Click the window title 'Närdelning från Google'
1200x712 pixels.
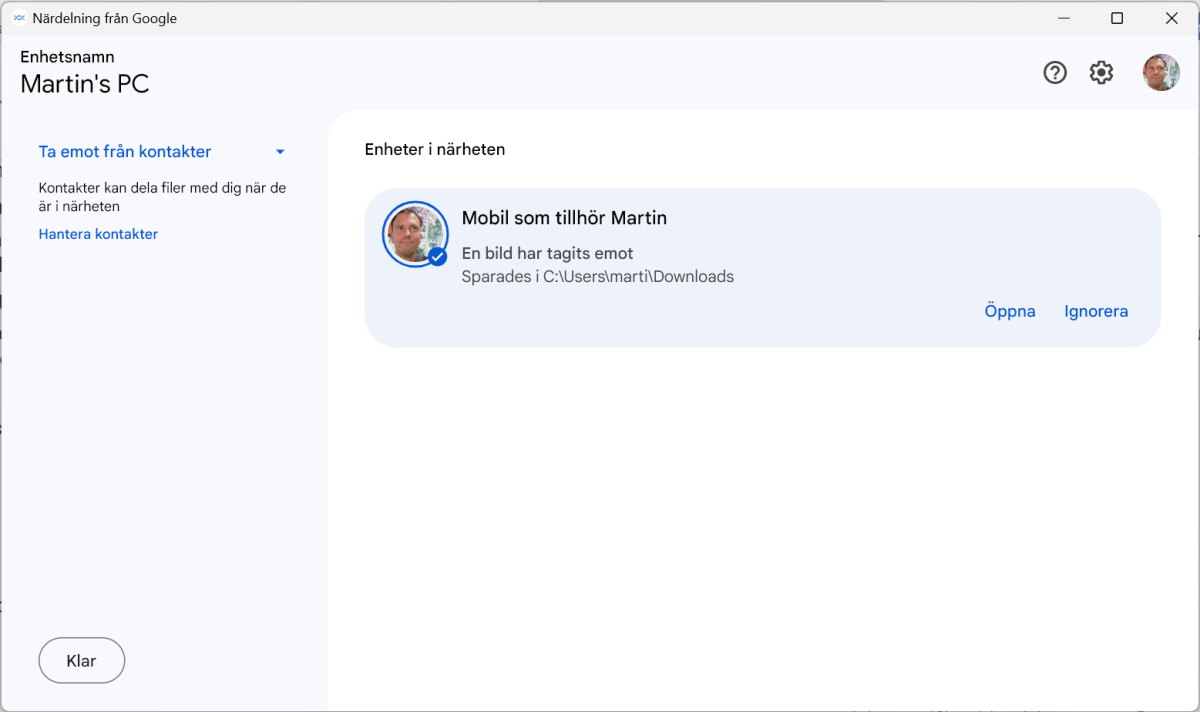point(105,18)
